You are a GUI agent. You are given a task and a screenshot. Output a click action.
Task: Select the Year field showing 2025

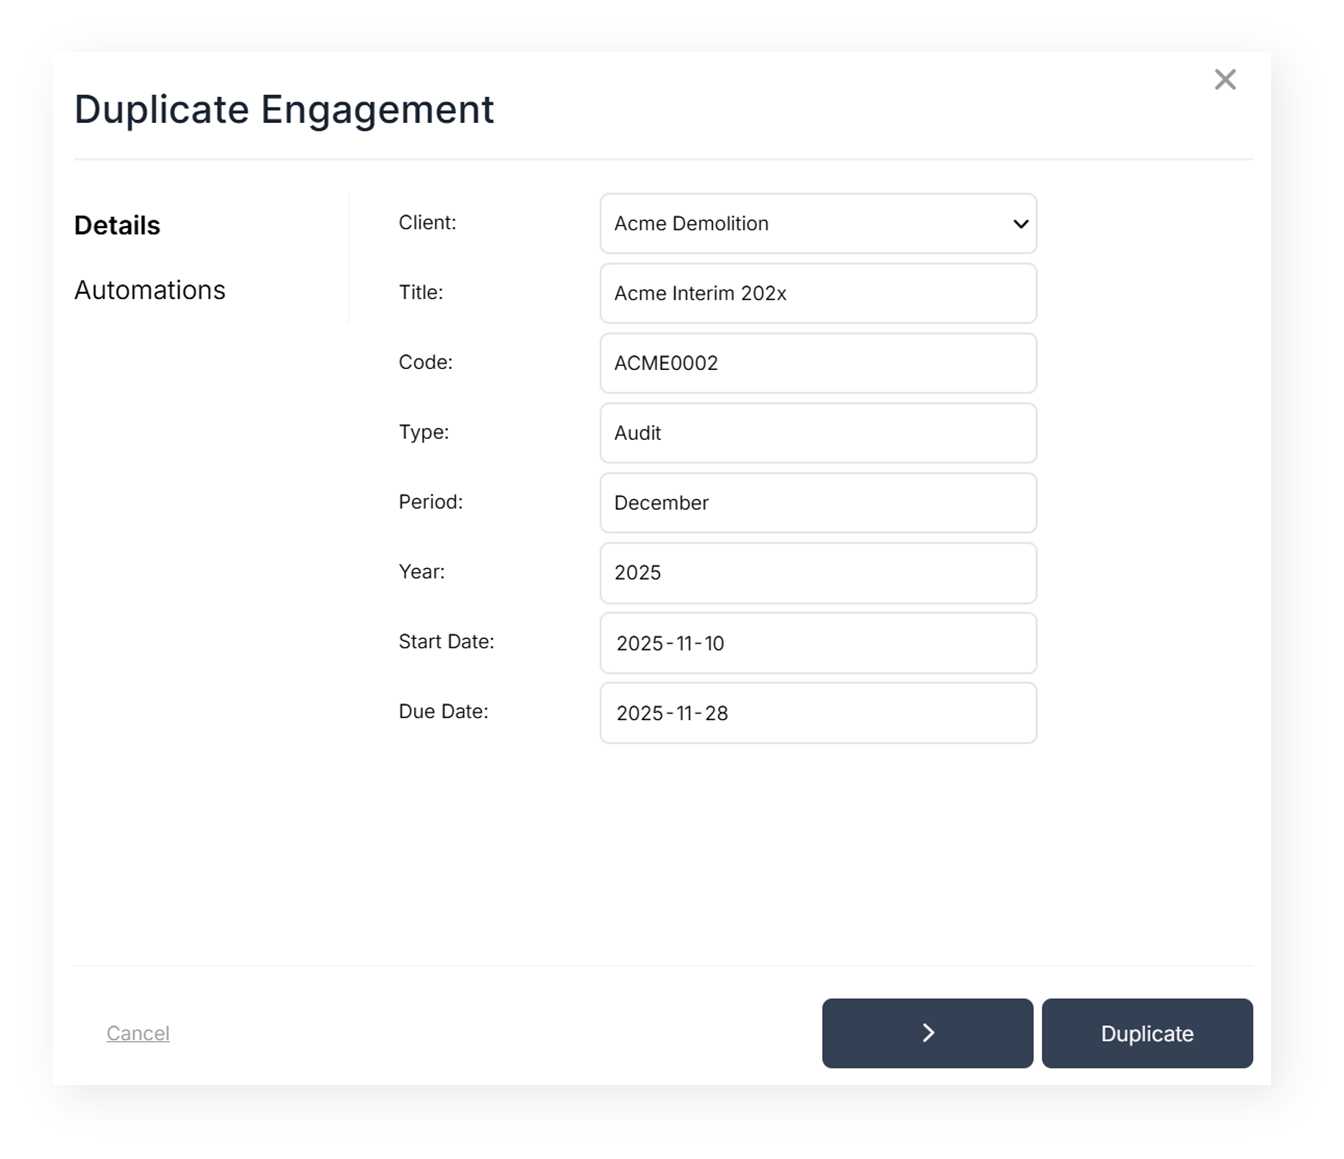pos(818,573)
